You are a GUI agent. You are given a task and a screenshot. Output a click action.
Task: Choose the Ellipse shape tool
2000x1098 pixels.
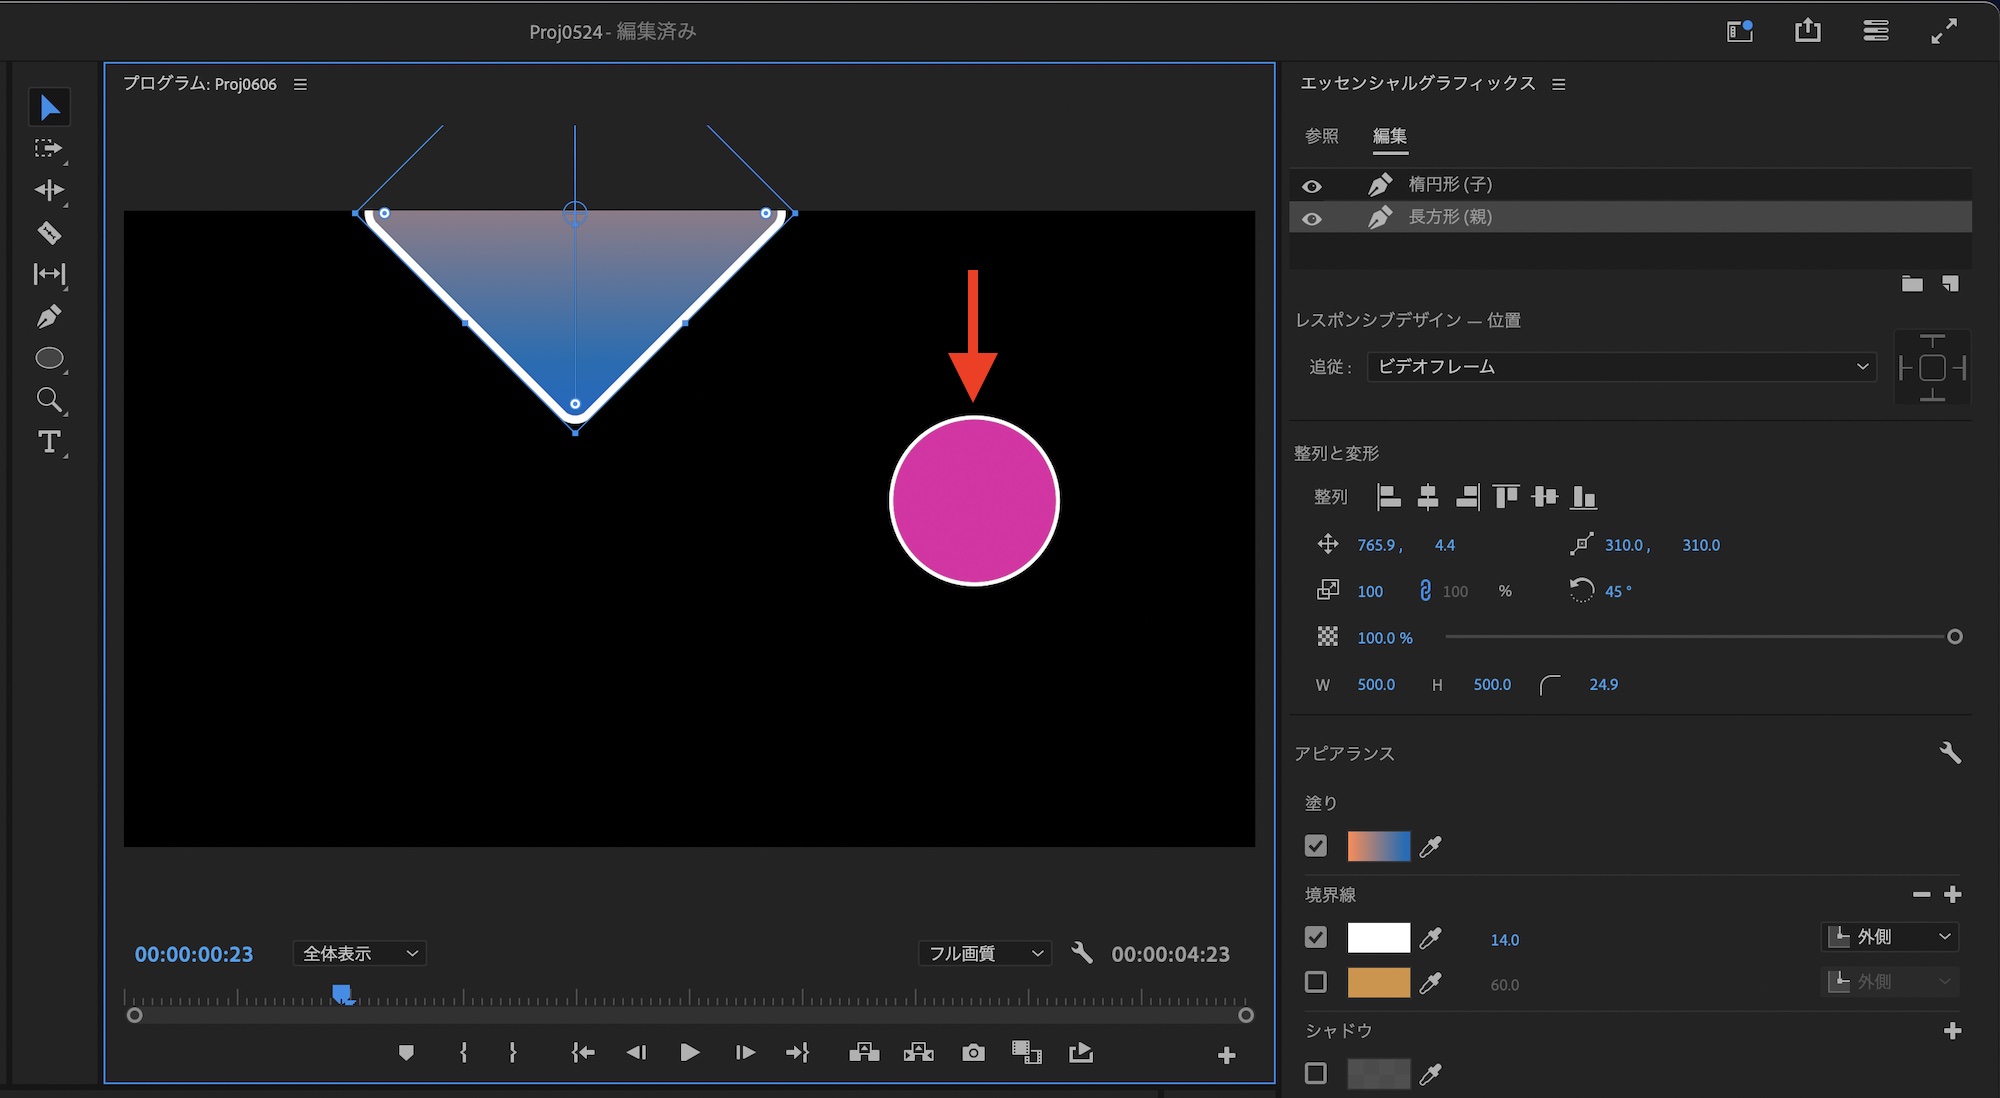(49, 358)
